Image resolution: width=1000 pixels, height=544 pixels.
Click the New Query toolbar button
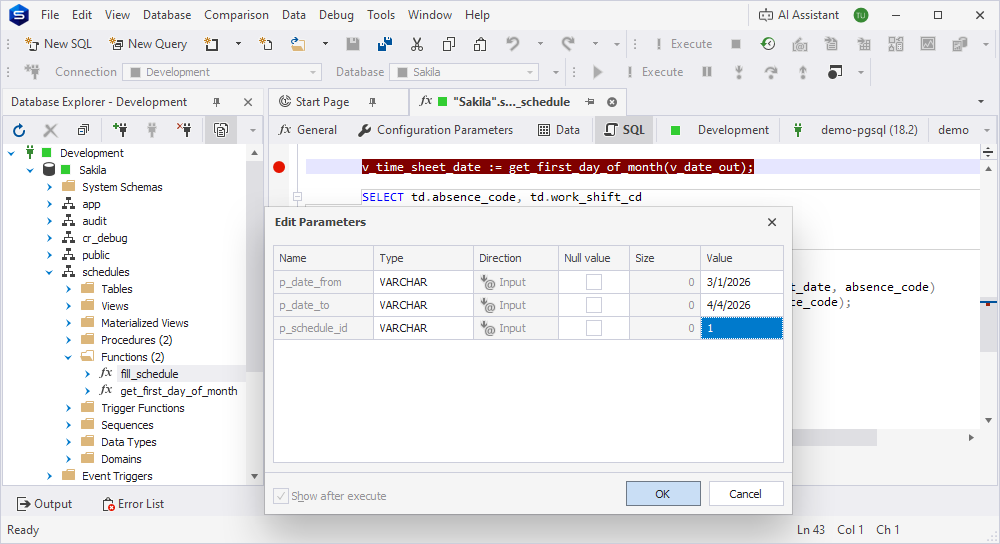pyautogui.click(x=148, y=44)
